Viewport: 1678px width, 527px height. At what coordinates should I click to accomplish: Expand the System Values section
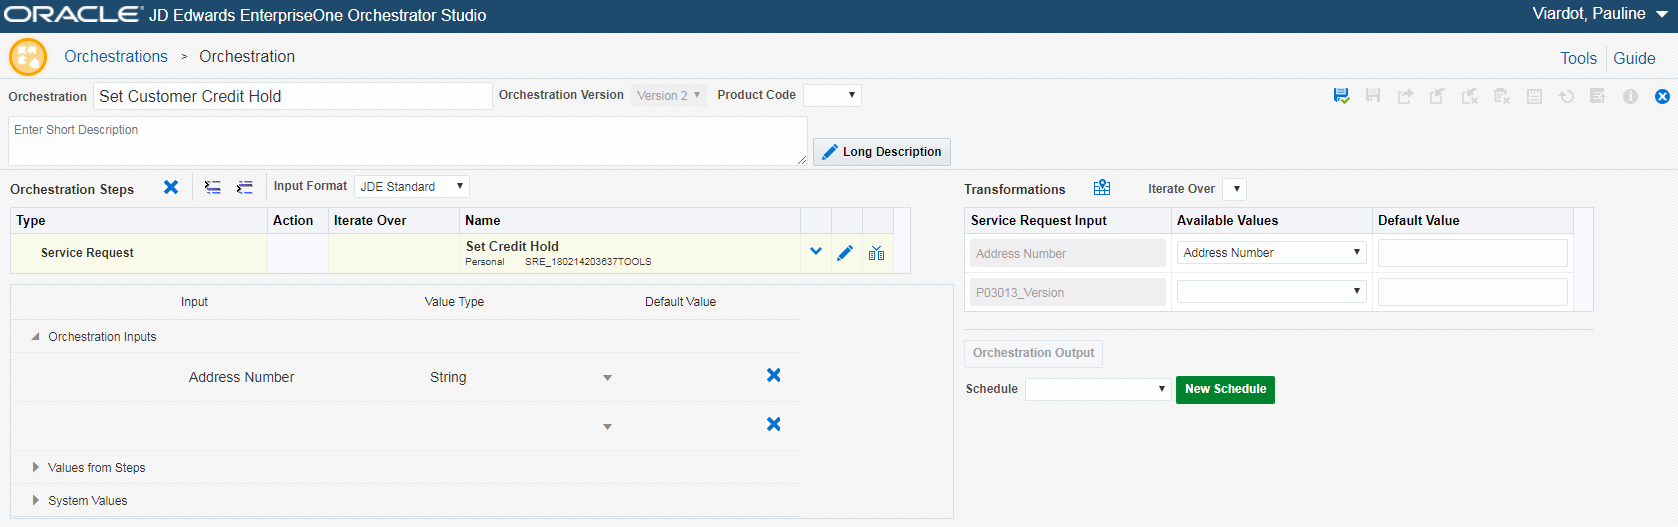(x=36, y=500)
